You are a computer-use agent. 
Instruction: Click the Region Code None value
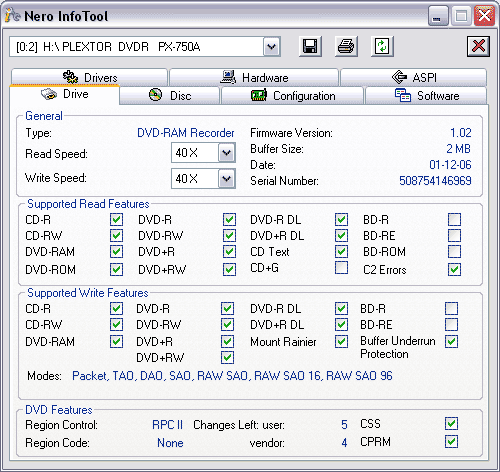tap(170, 443)
